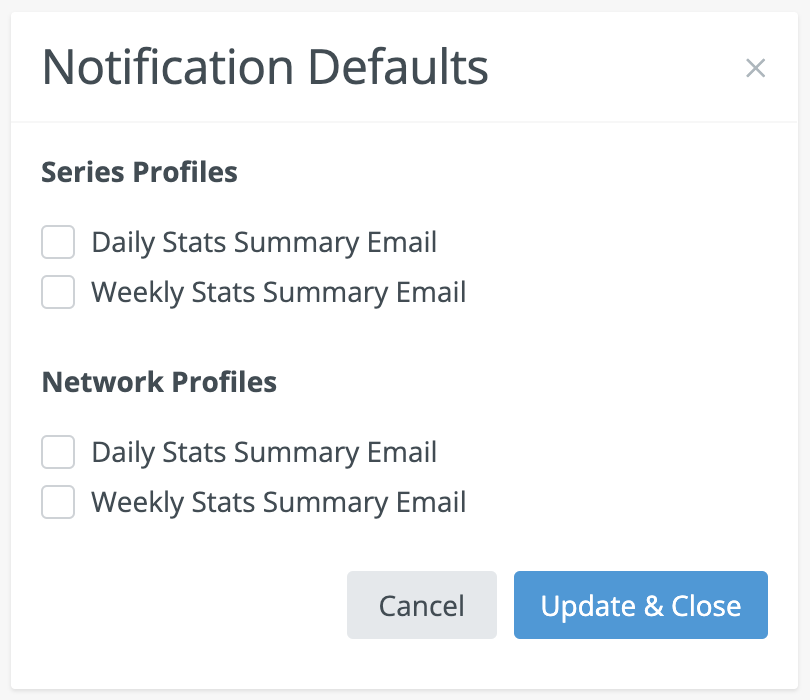The height and width of the screenshot is (700, 810).
Task: Click Daily Stats Summary Email label in Series Profiles
Action: [x=264, y=242]
